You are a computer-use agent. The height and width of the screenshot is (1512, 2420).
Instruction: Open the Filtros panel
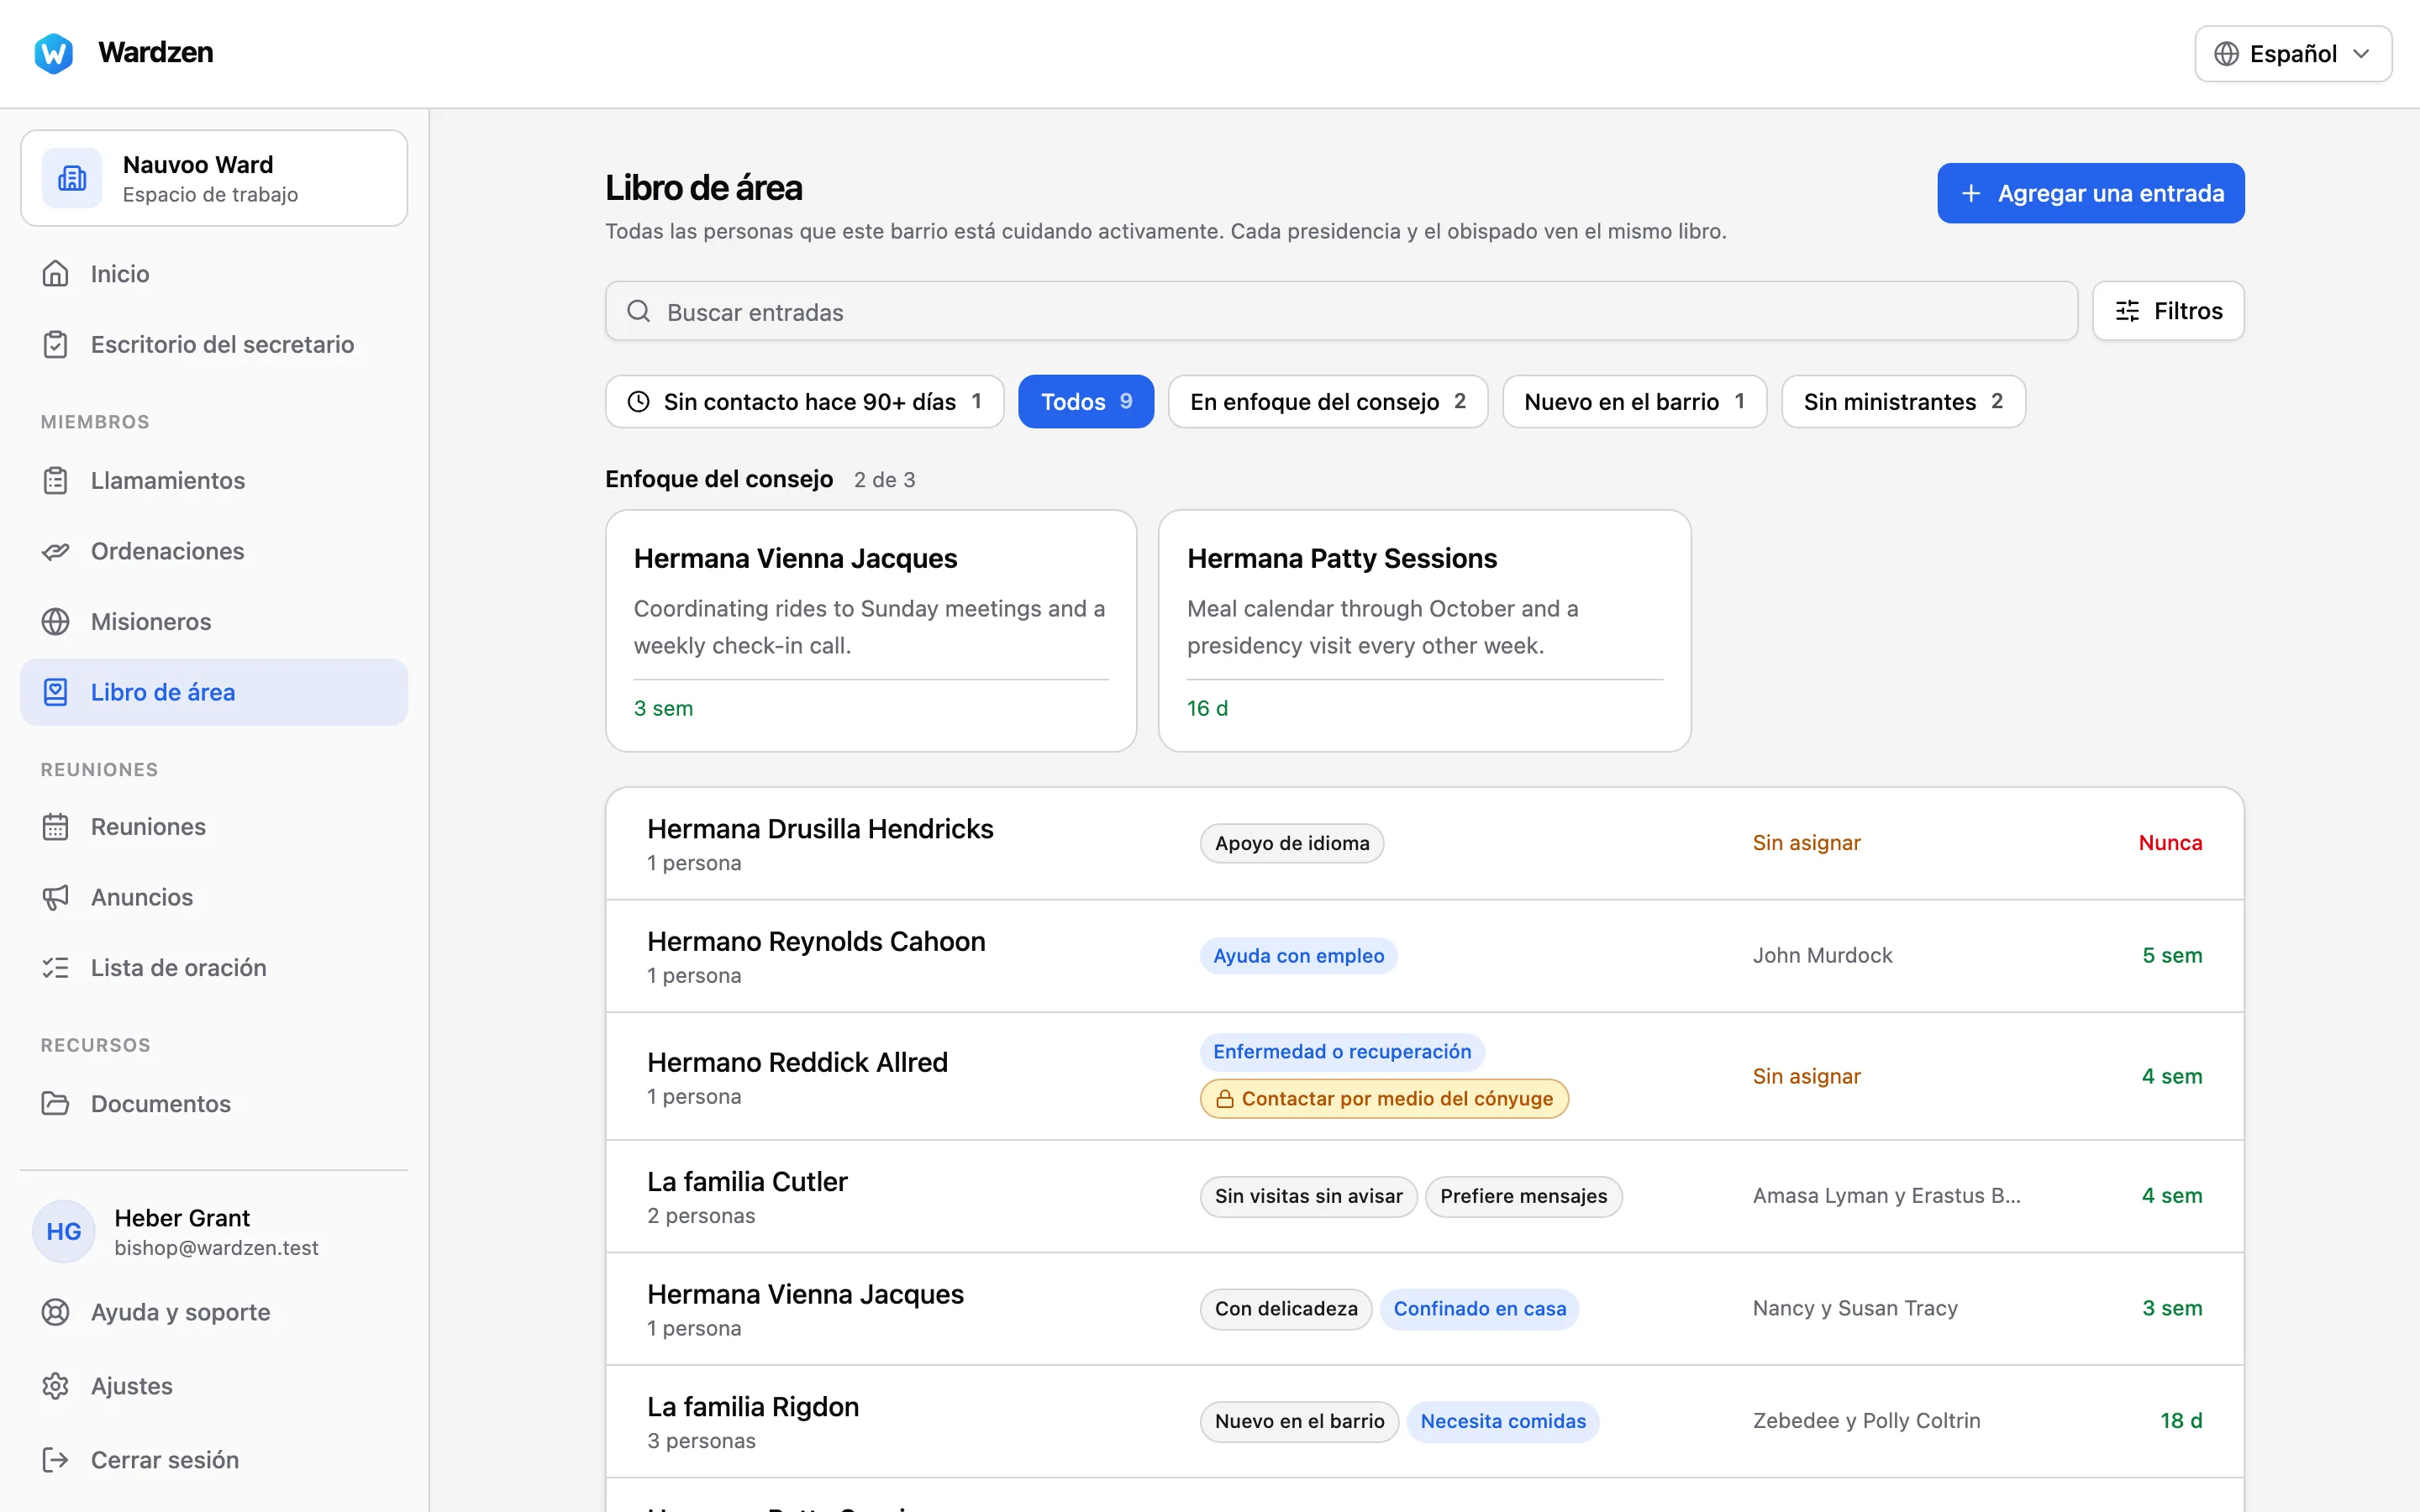click(2168, 311)
